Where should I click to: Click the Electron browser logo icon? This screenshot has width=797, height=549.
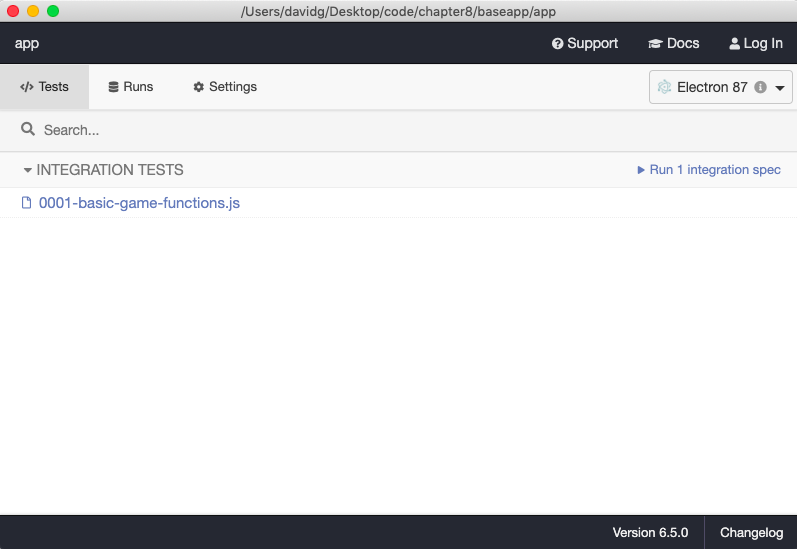pyautogui.click(x=664, y=87)
